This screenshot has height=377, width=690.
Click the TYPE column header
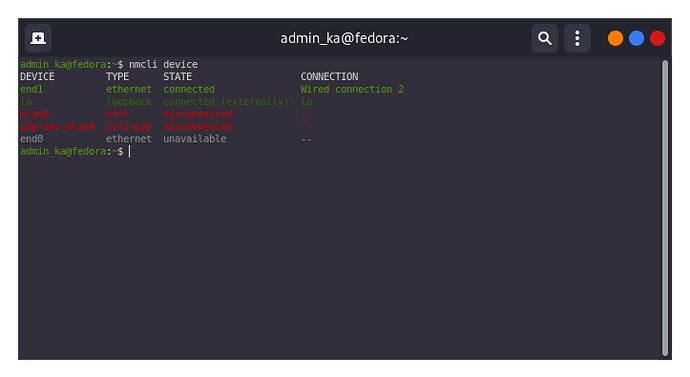[117, 77]
